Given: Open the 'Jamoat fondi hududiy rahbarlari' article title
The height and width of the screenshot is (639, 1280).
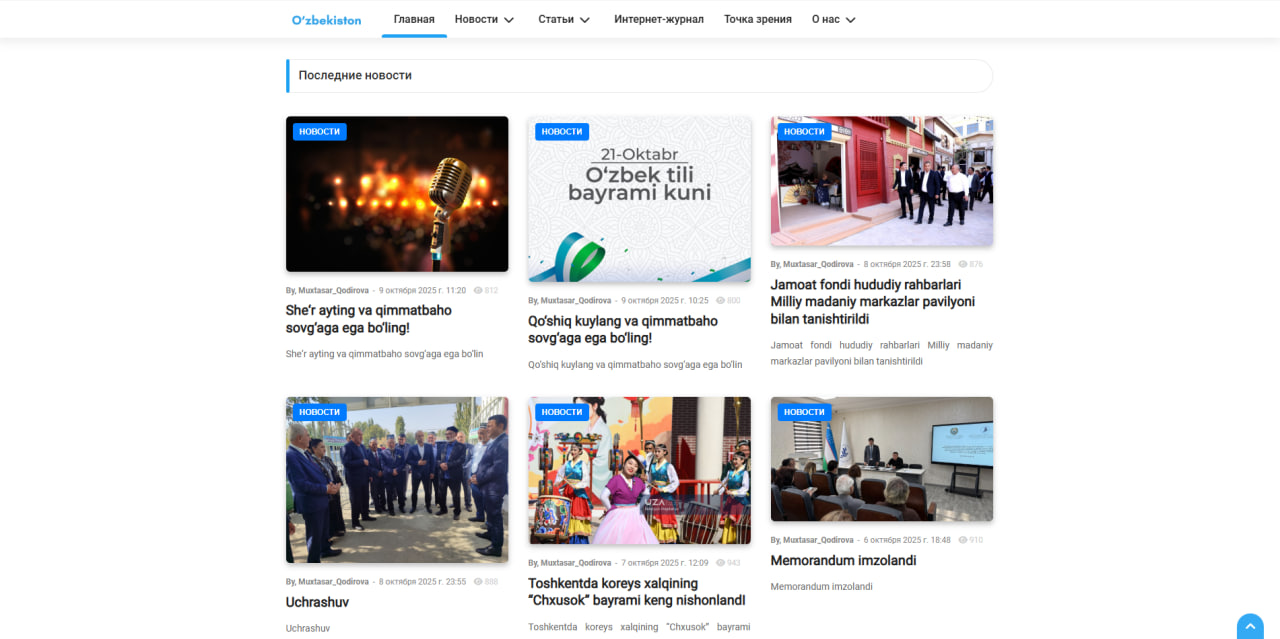Looking at the screenshot, I should (872, 302).
